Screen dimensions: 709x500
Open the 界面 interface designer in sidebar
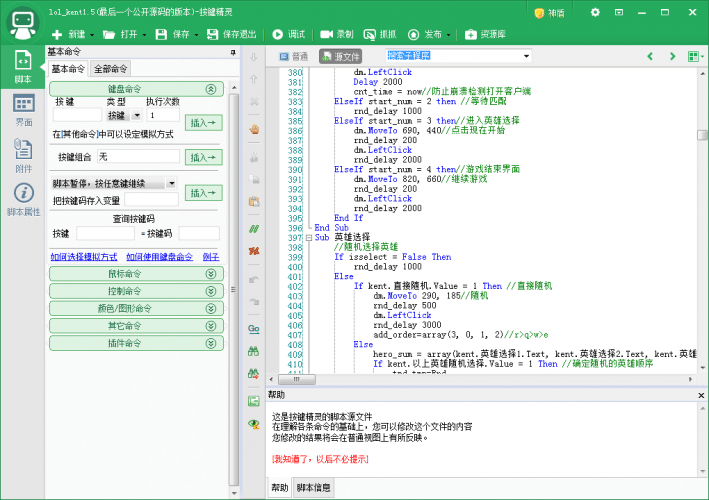pos(24,110)
